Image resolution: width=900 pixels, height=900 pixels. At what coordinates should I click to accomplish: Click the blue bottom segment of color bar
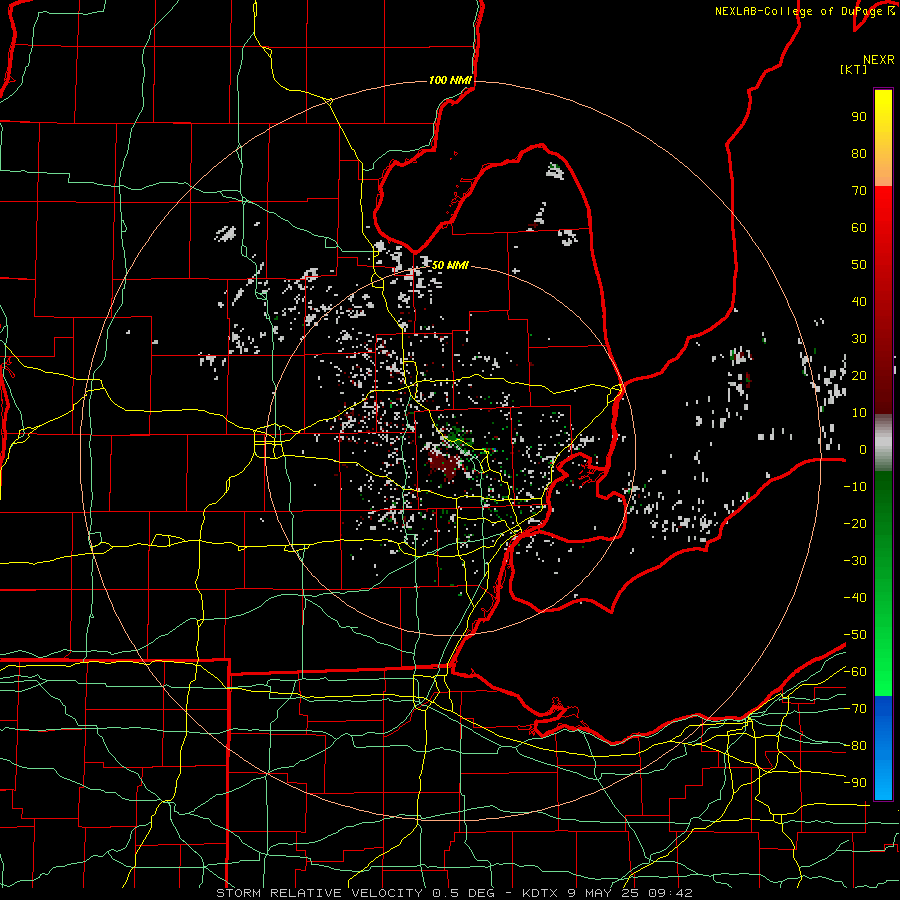883,747
